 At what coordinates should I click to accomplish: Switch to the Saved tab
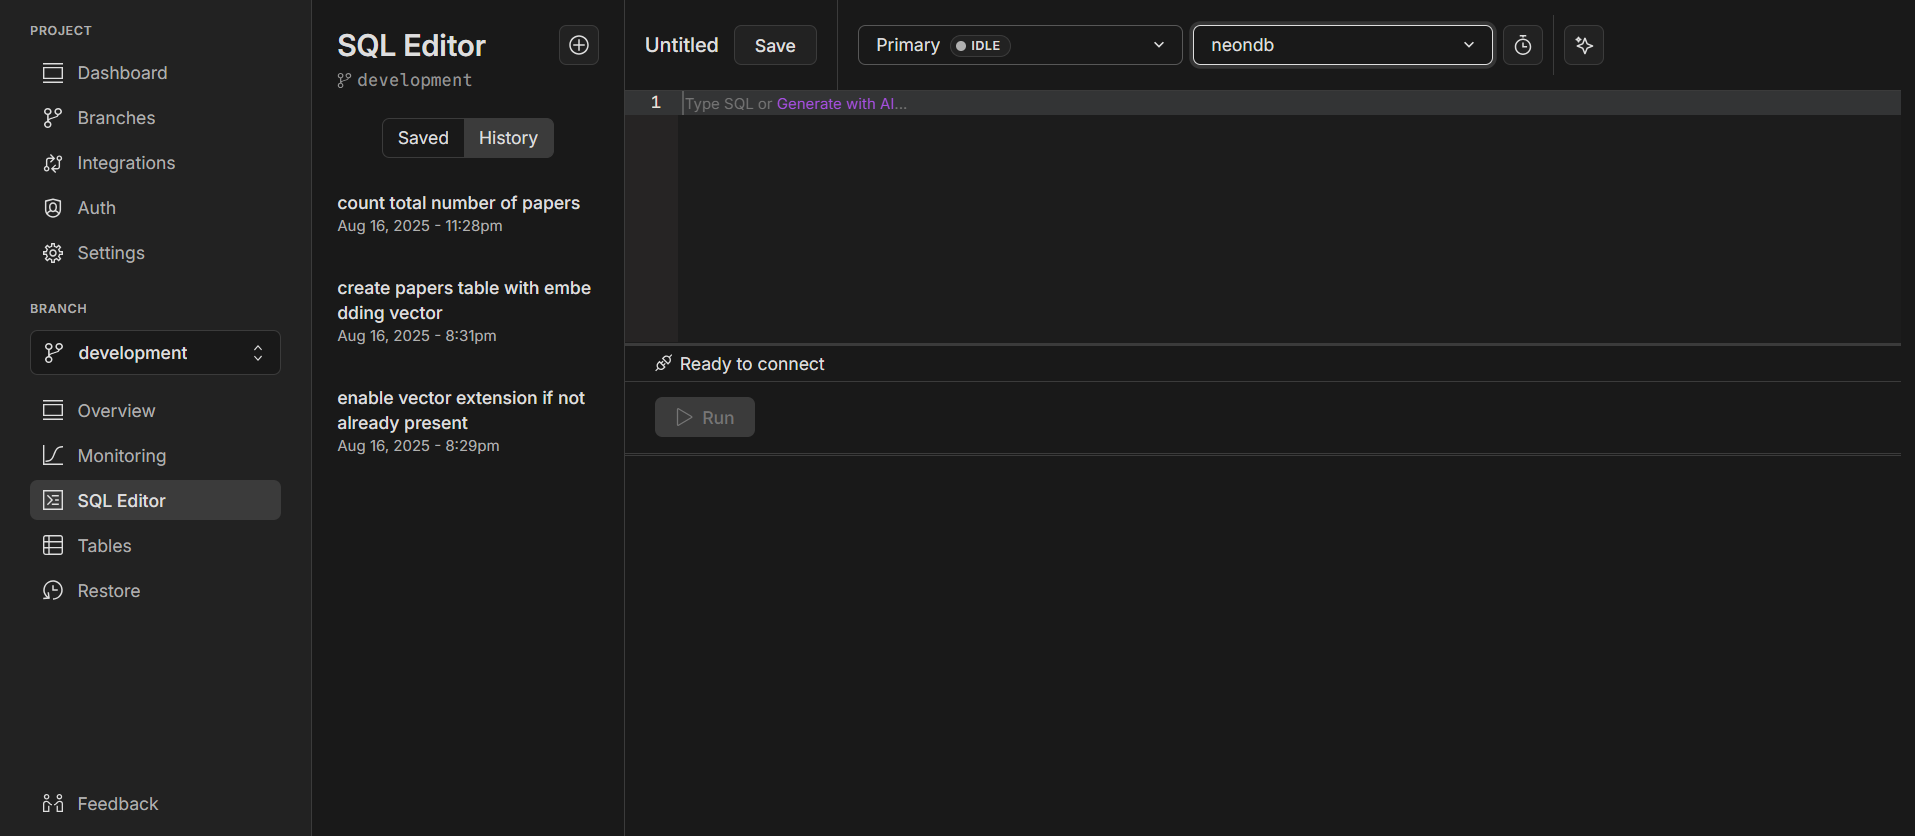tap(423, 138)
